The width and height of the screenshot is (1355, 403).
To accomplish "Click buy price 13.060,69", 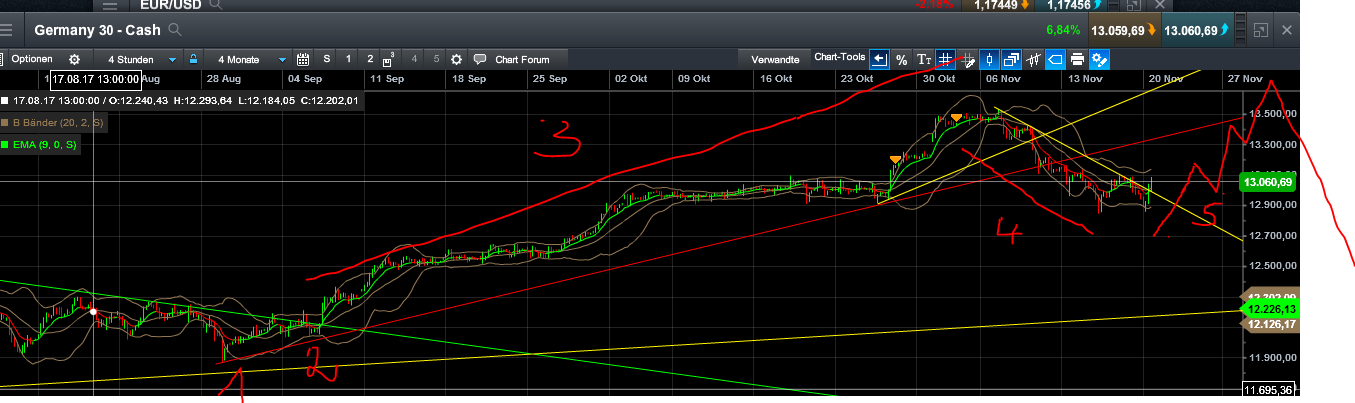I will [x=1196, y=30].
